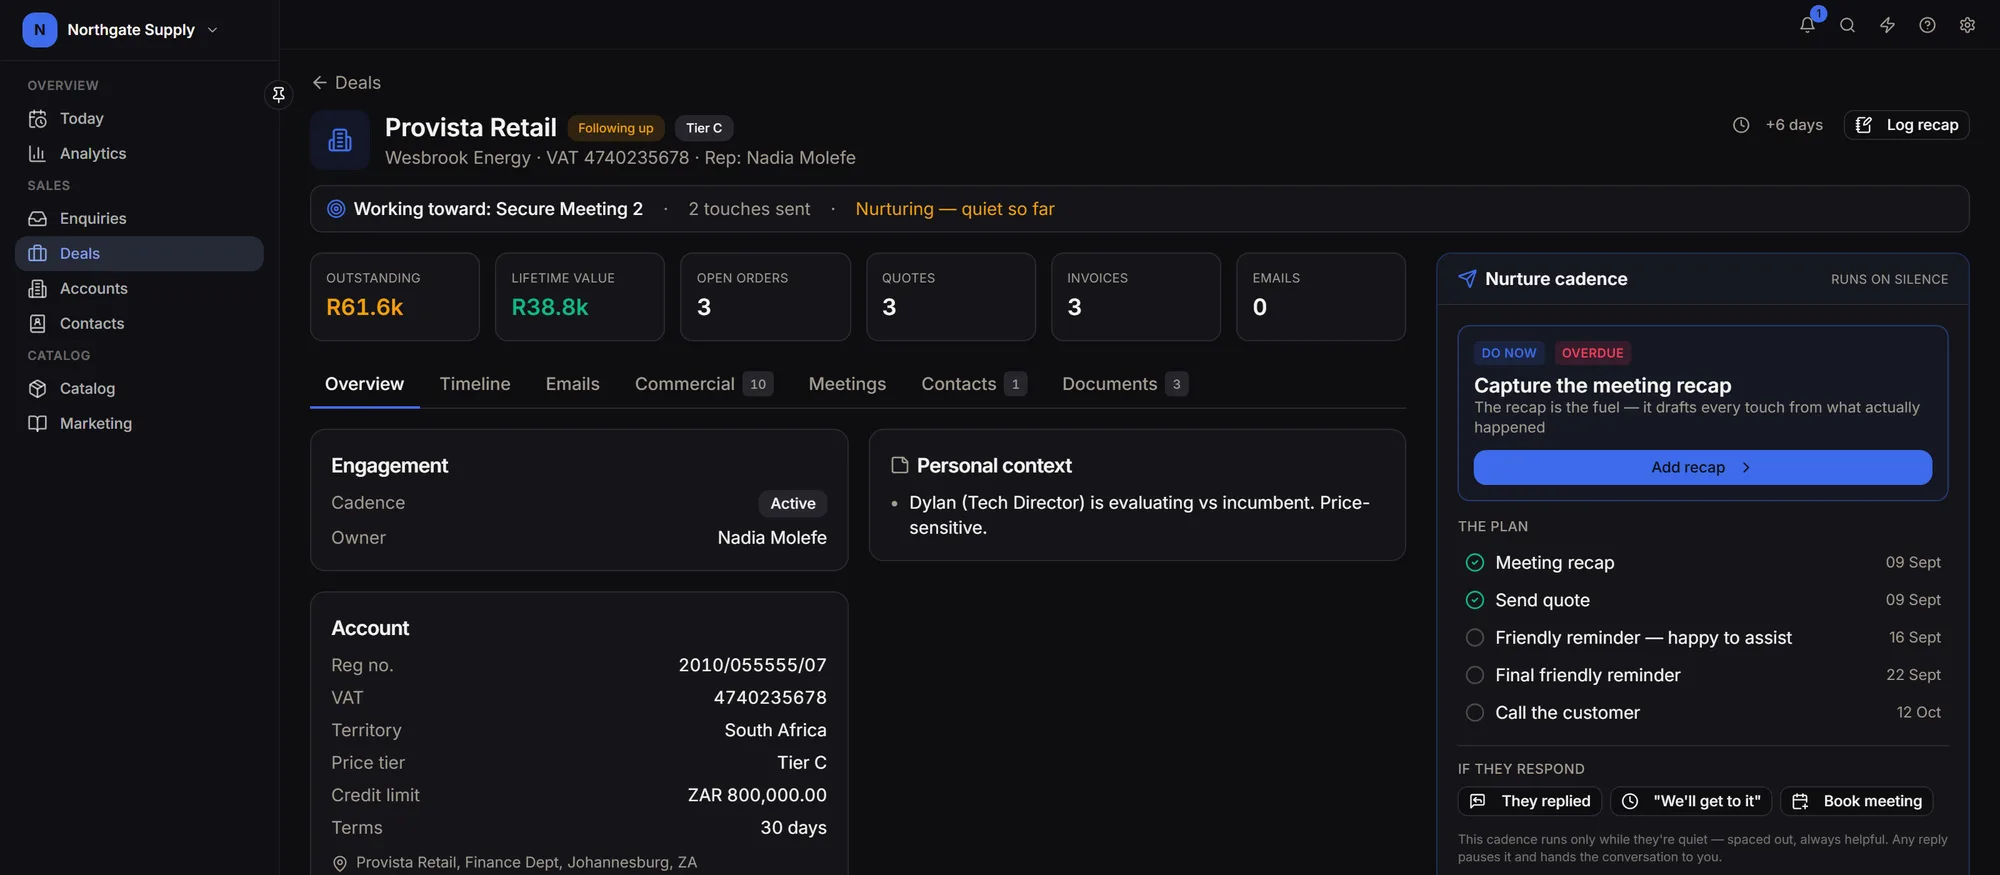Click the Provista Retail company avatar
2000x875 pixels.
340,140
